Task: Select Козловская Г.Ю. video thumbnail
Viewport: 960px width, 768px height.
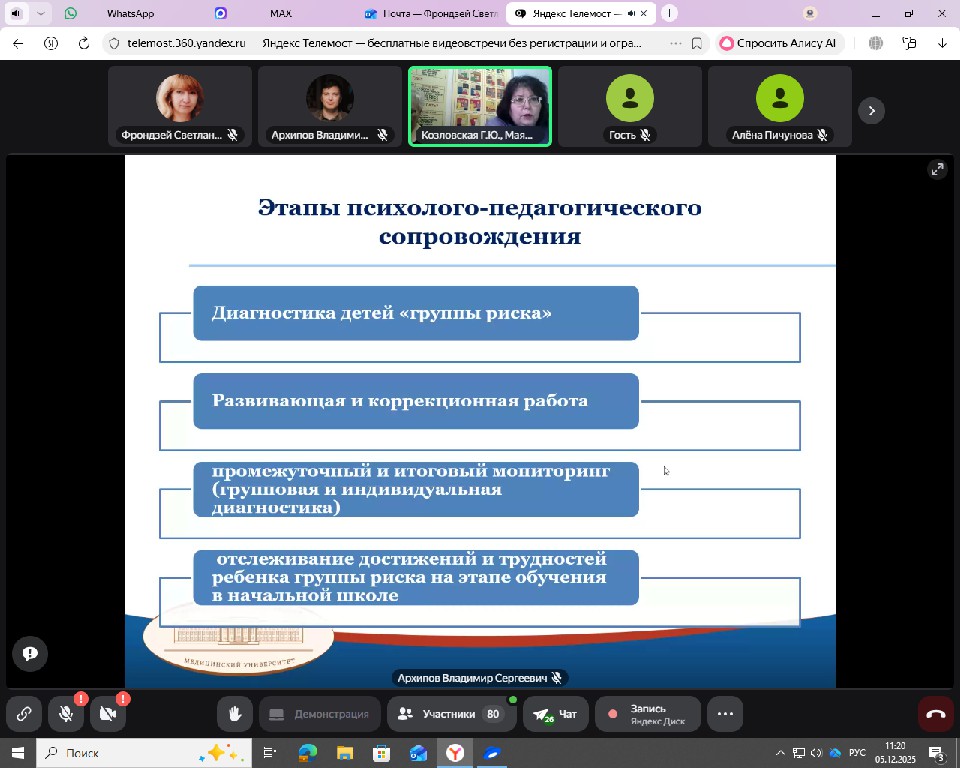Action: tap(480, 106)
